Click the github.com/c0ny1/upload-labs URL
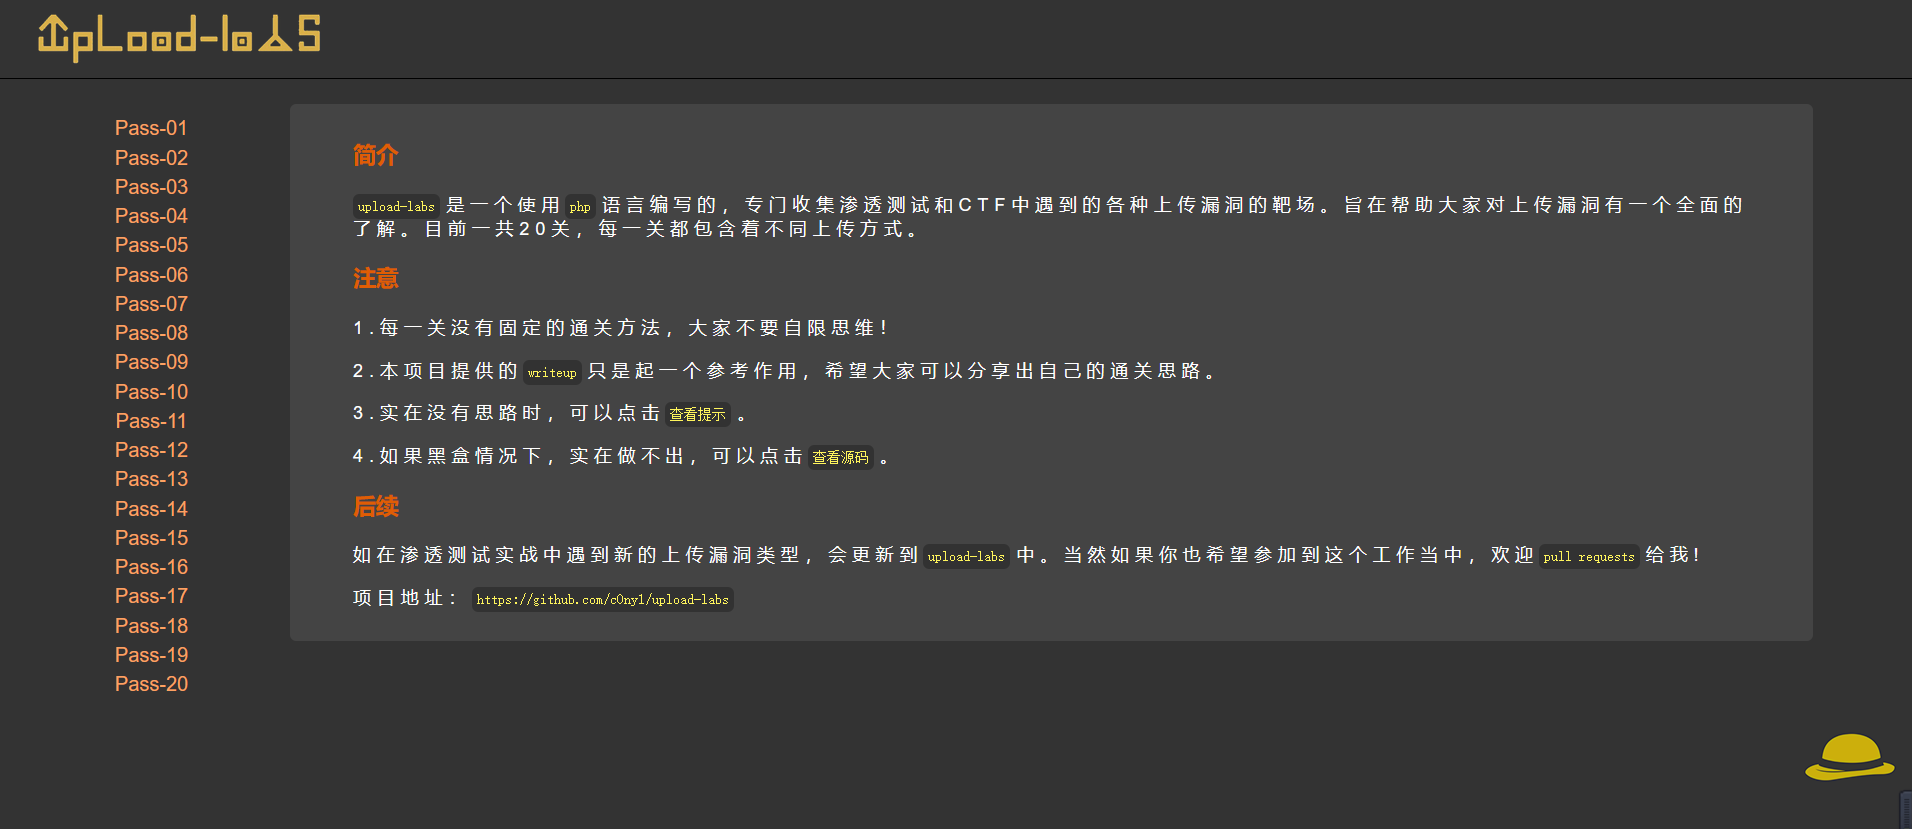Viewport: 1912px width, 829px height. click(602, 600)
